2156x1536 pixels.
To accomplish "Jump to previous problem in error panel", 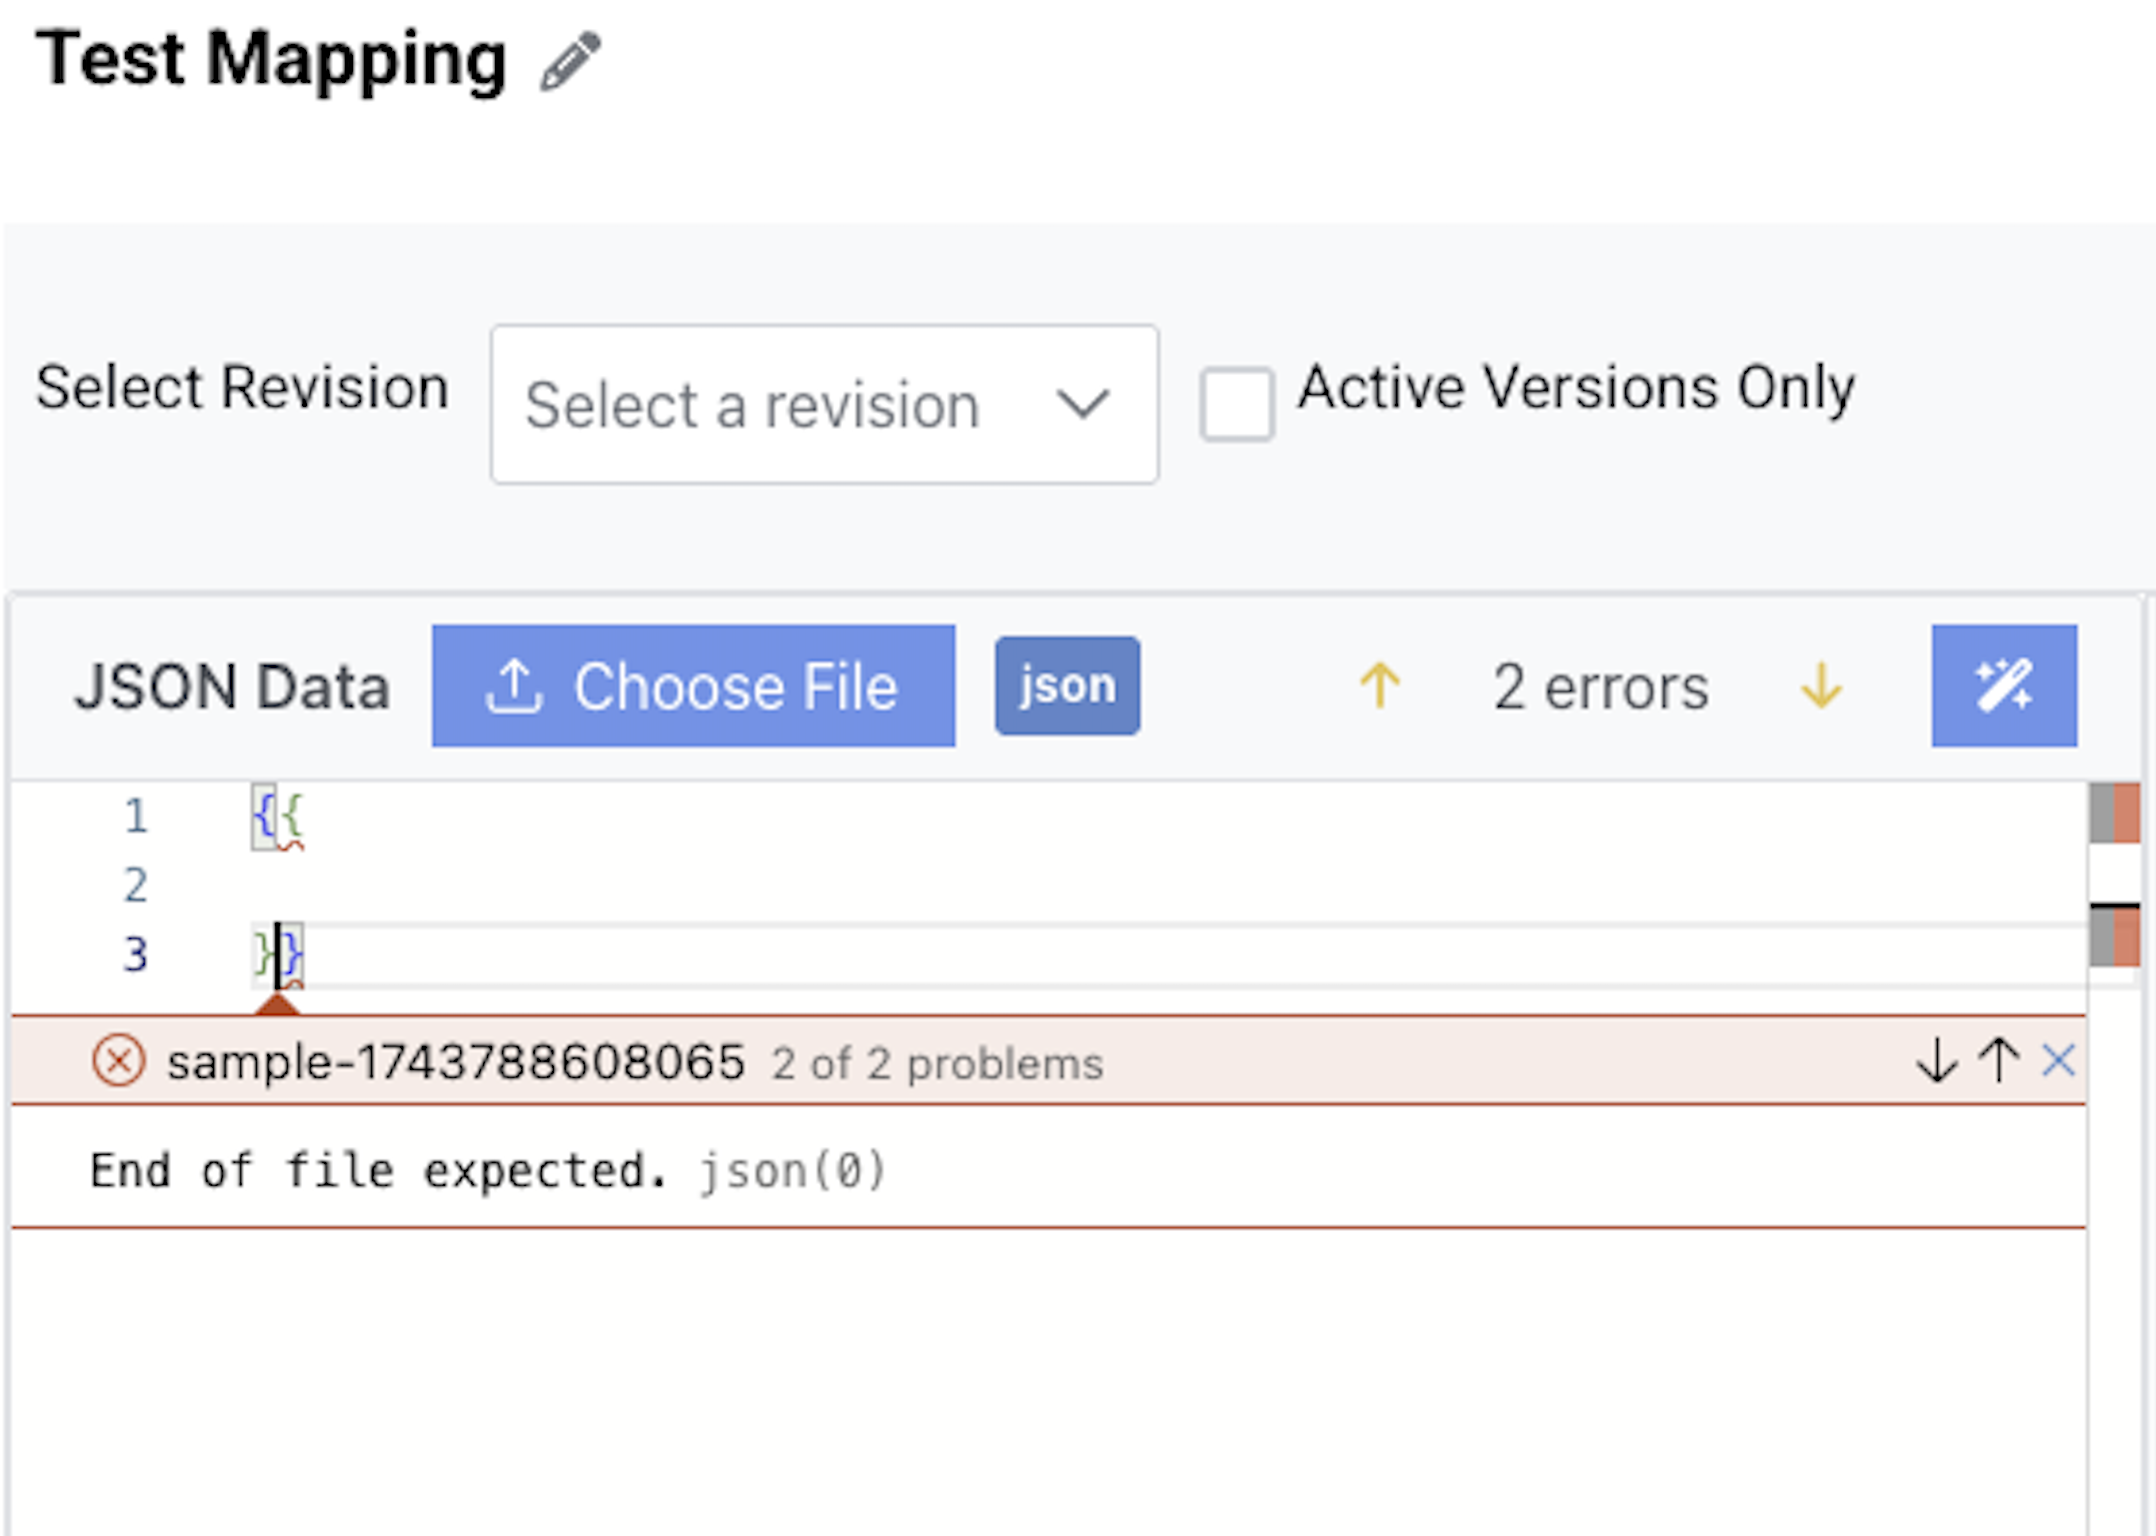I will [x=1999, y=1061].
